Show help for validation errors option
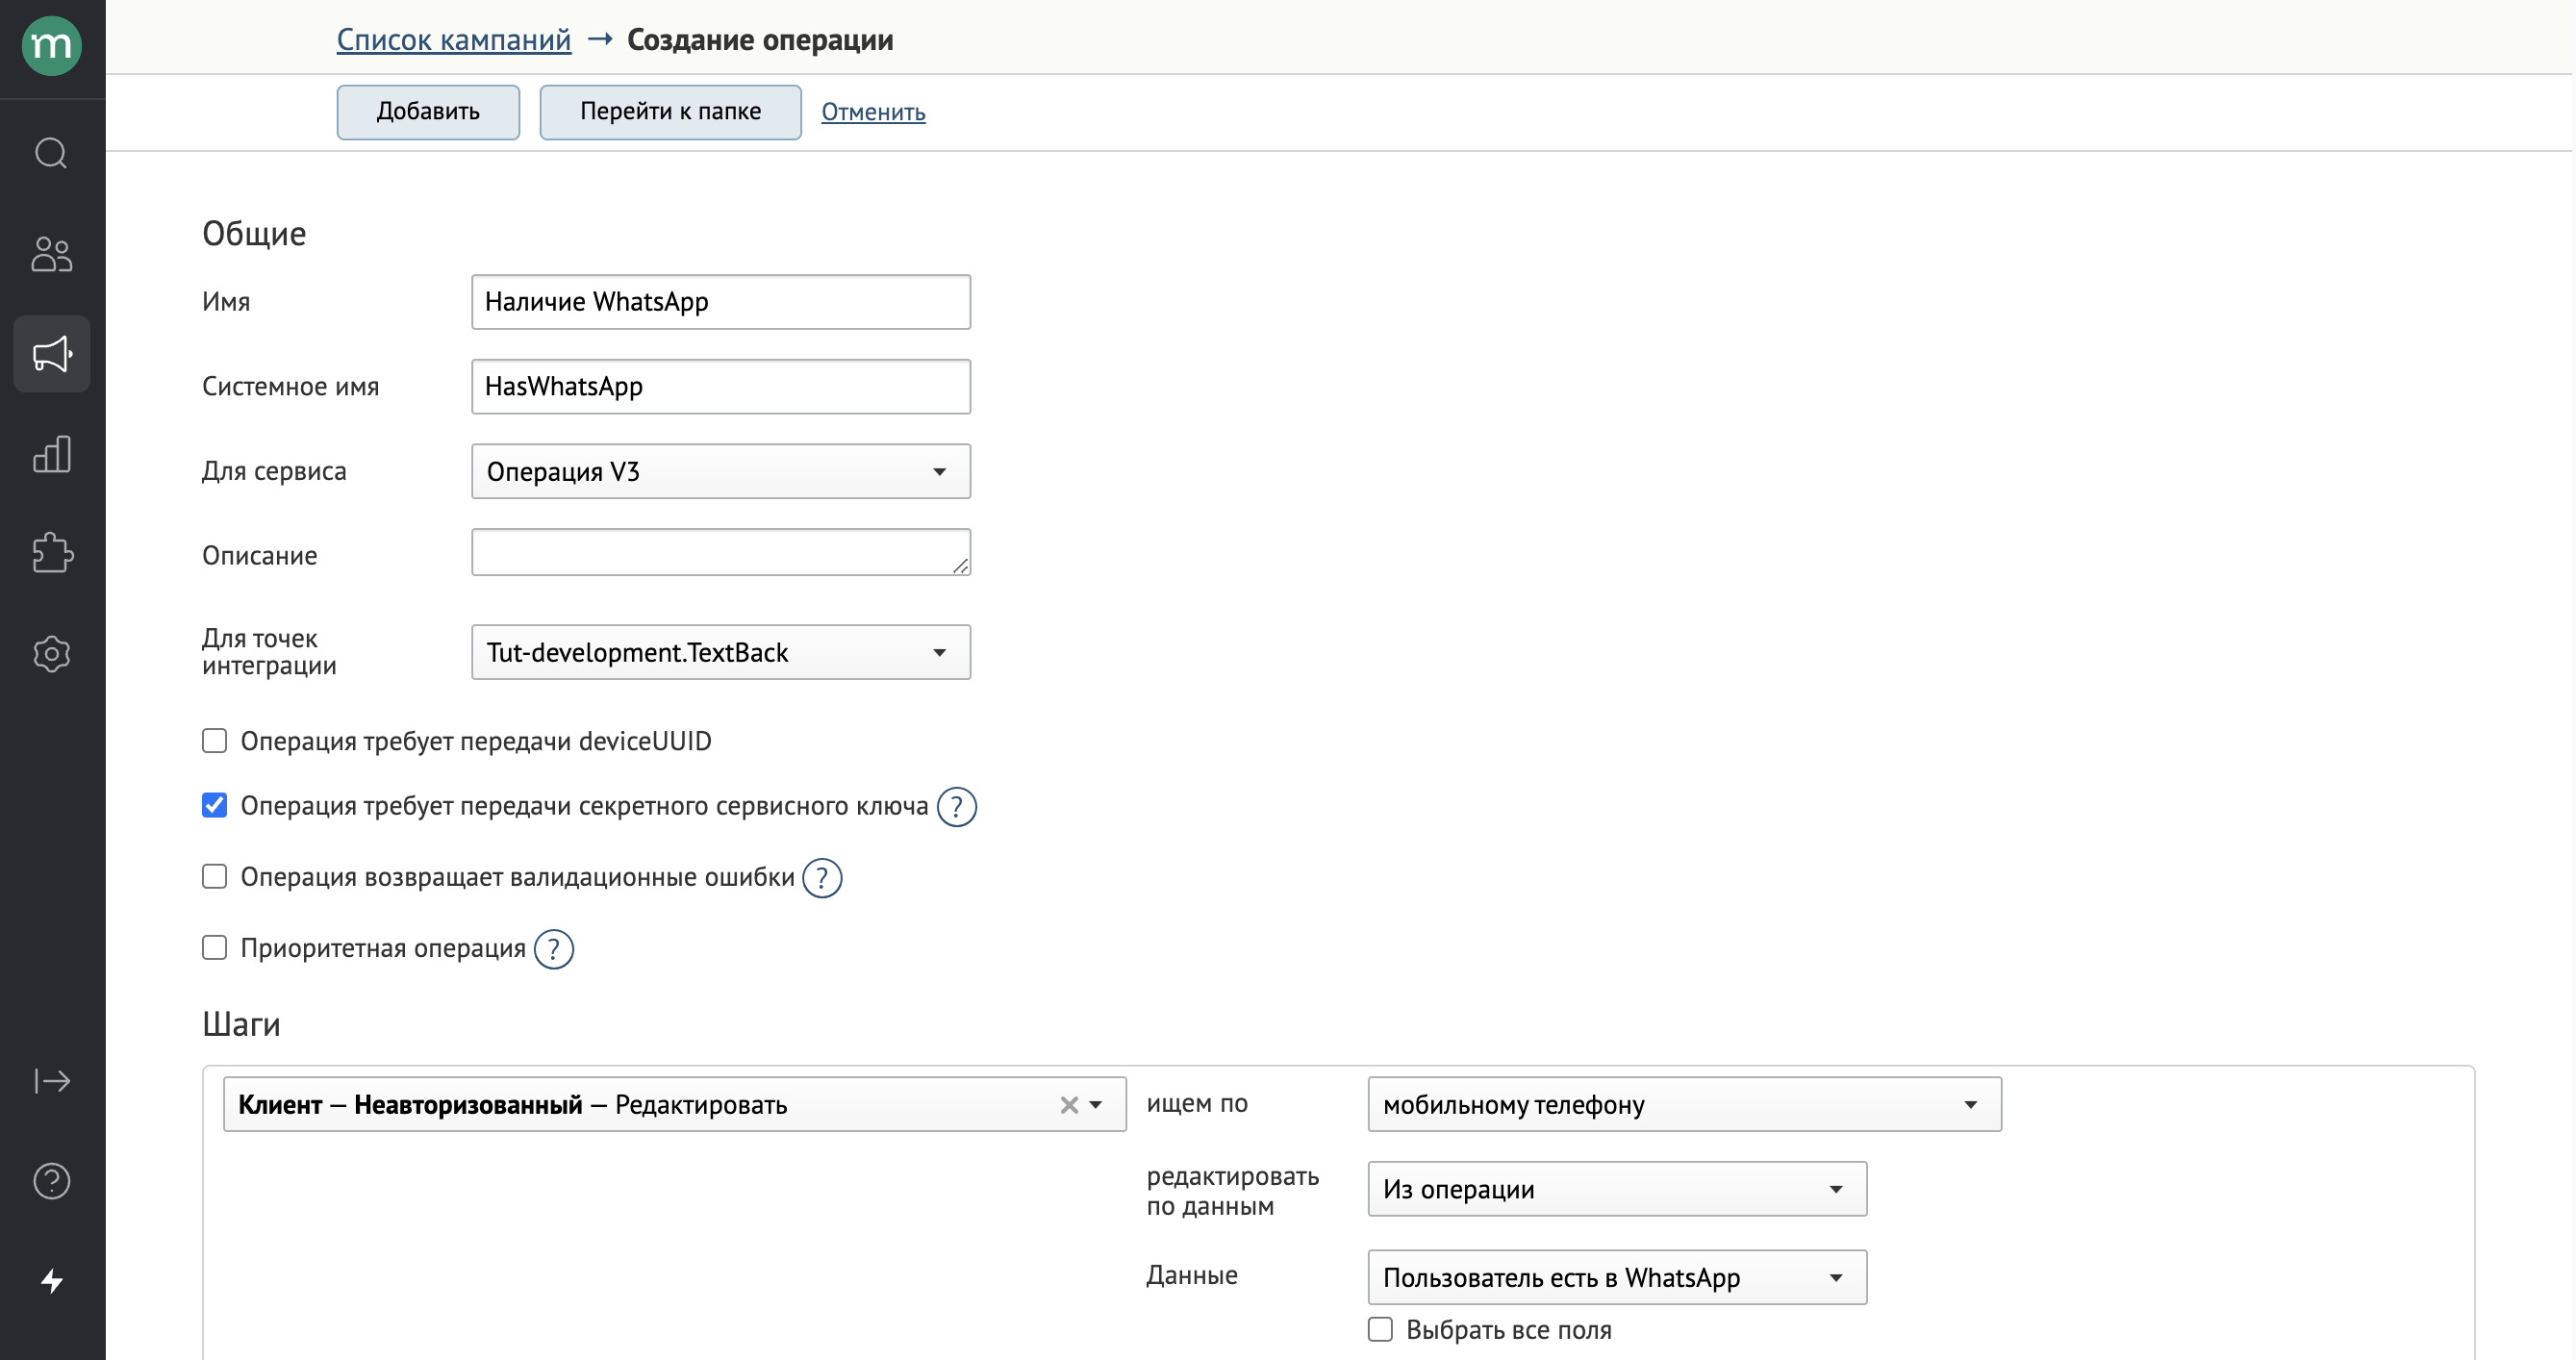This screenshot has height=1360, width=2576. (822, 878)
